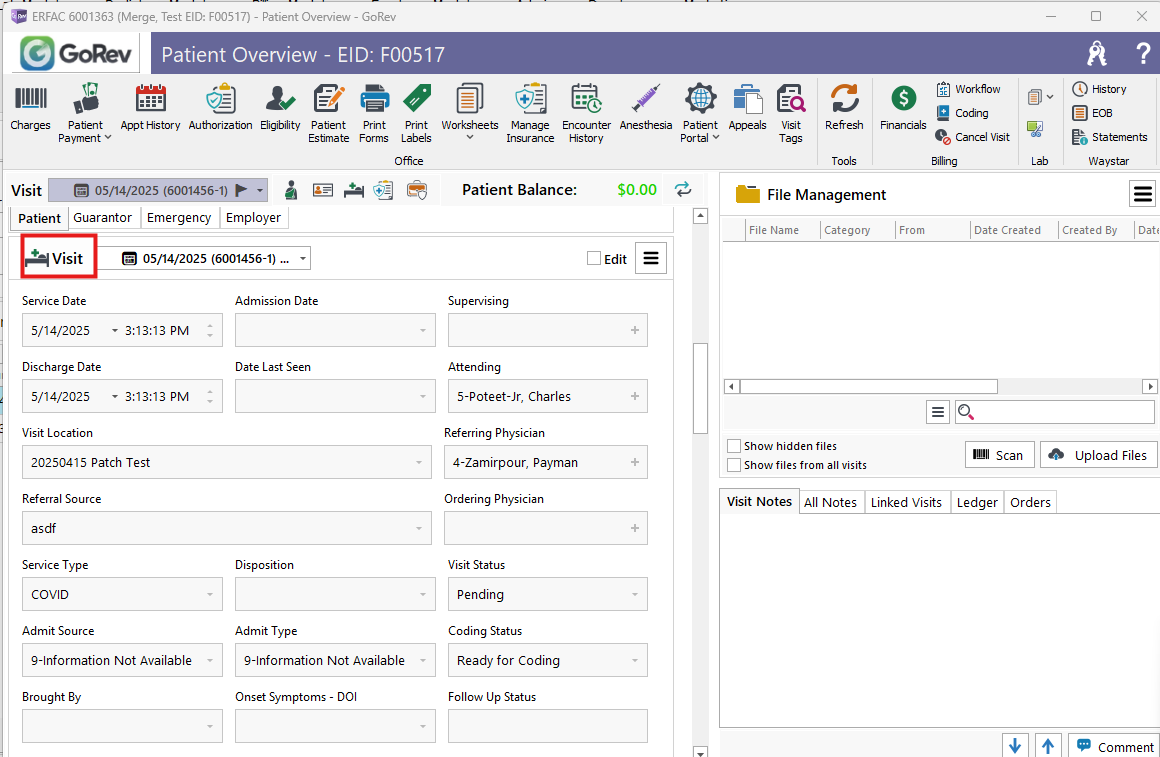Click the Comment button
The image size is (1160, 757).
click(1114, 746)
